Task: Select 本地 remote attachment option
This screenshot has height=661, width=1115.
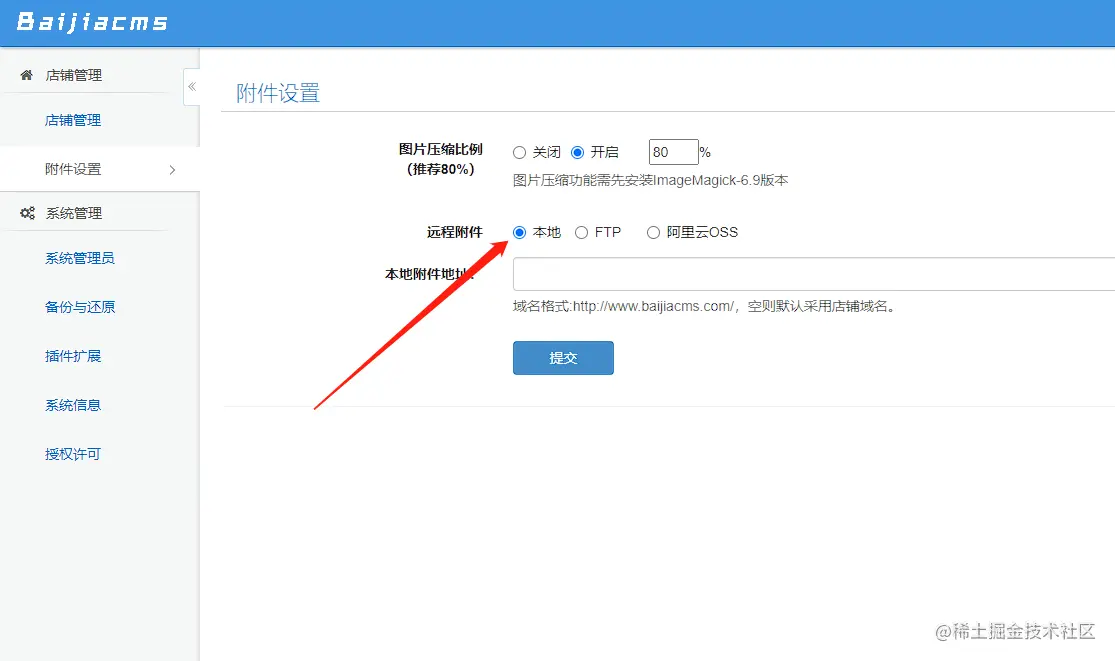Action: (x=519, y=232)
